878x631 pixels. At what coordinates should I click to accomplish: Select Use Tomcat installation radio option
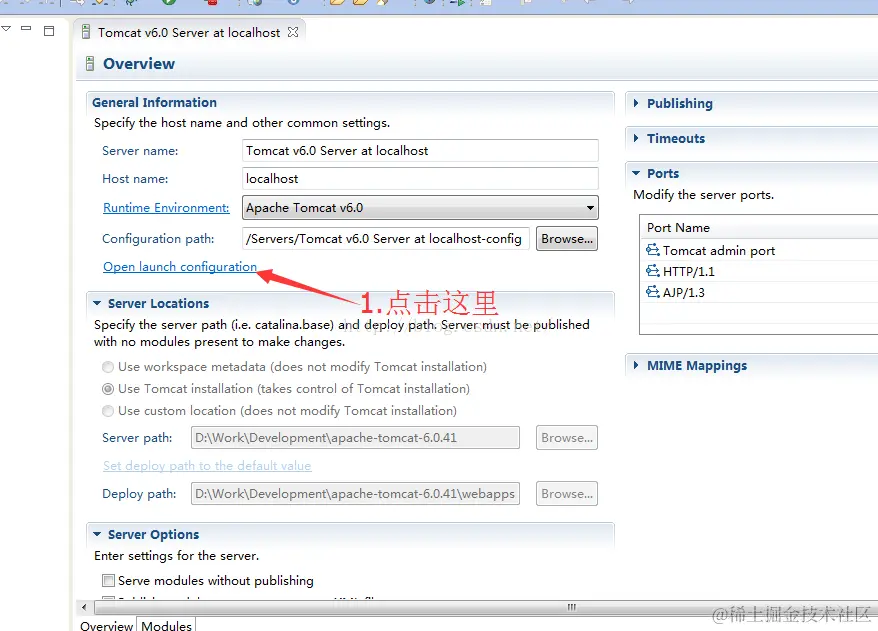point(108,389)
